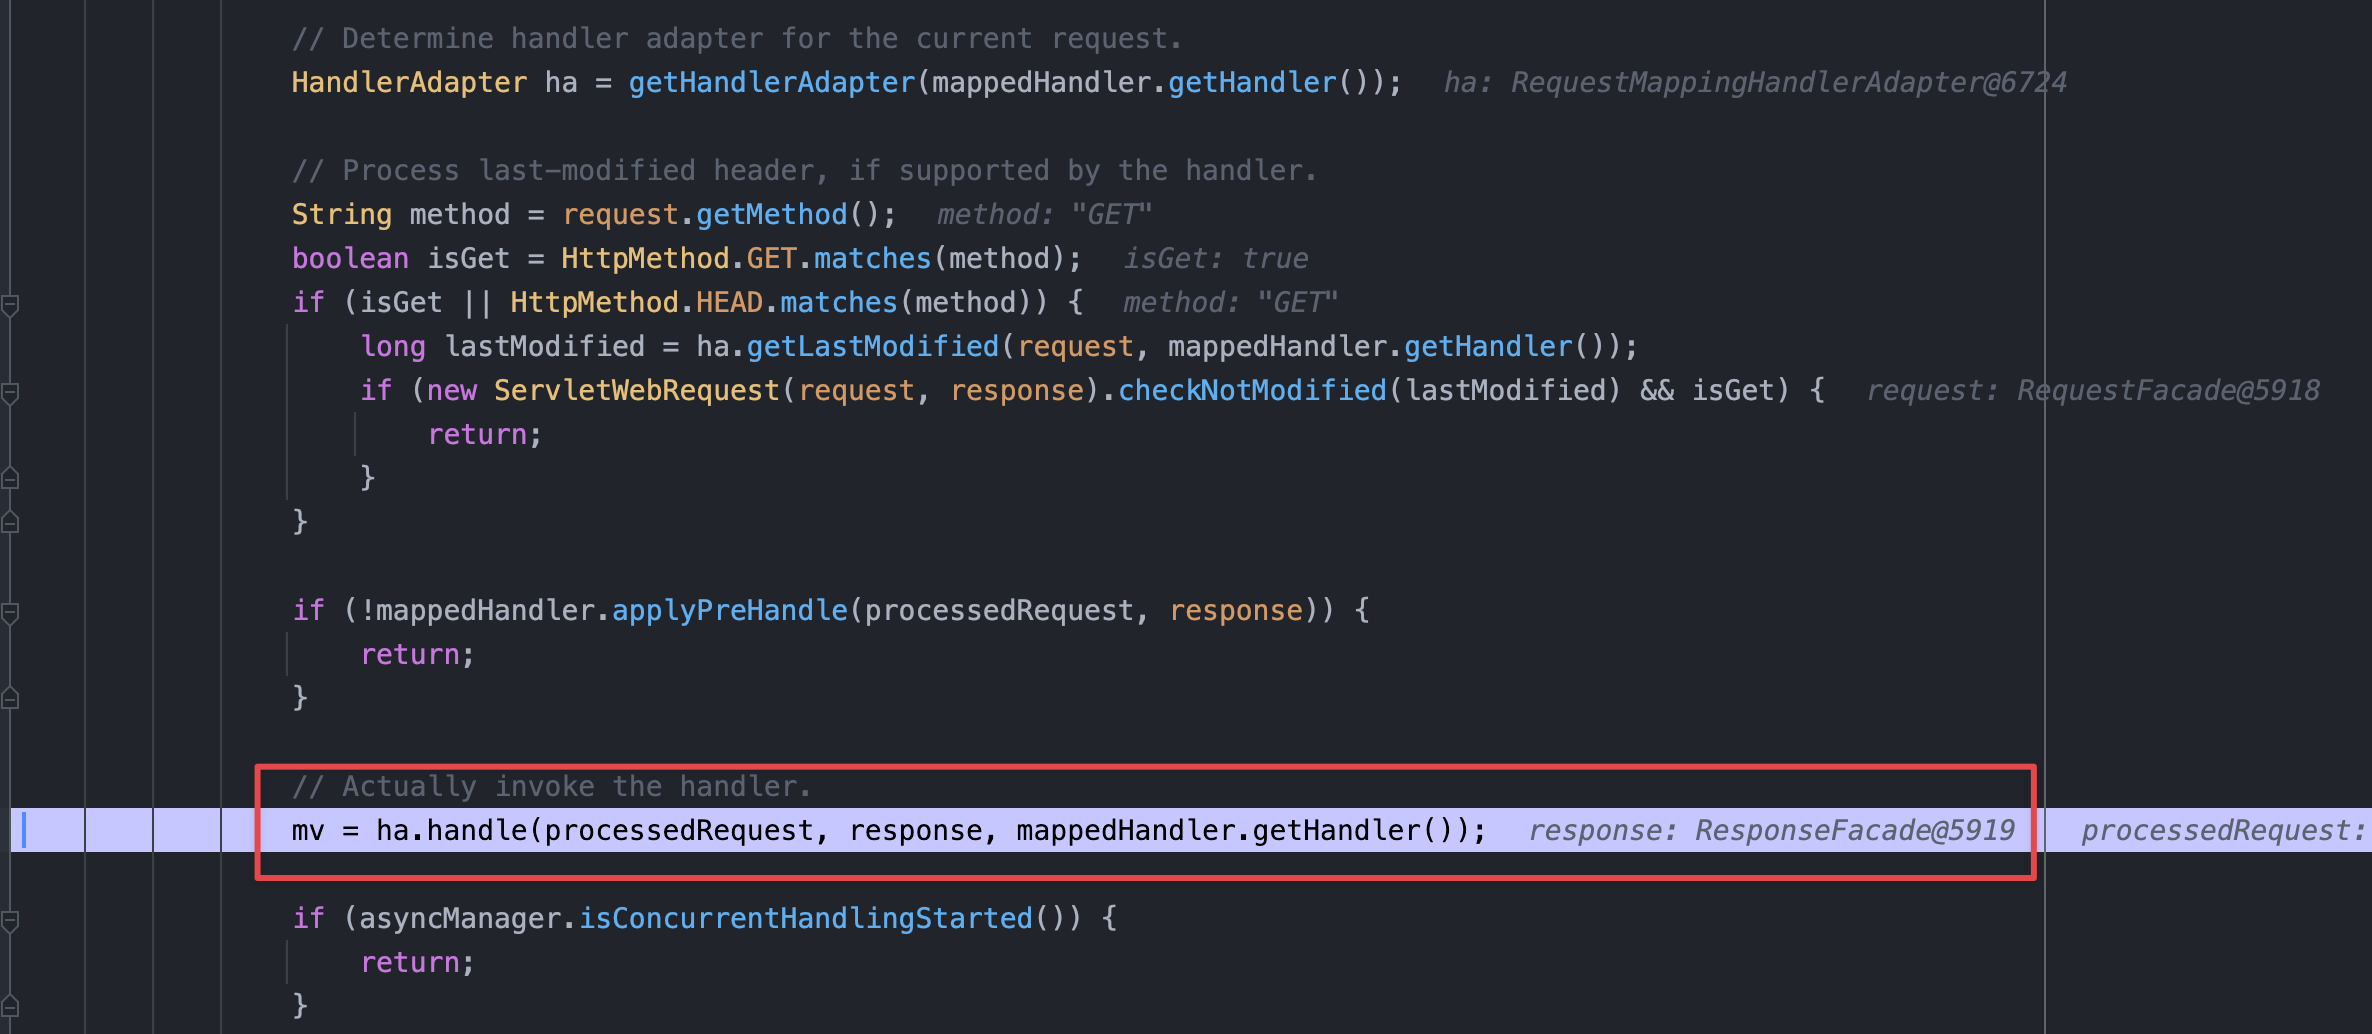The width and height of the screenshot is (2372, 1034).
Task: Click the getLastModified method name
Action: (872, 347)
